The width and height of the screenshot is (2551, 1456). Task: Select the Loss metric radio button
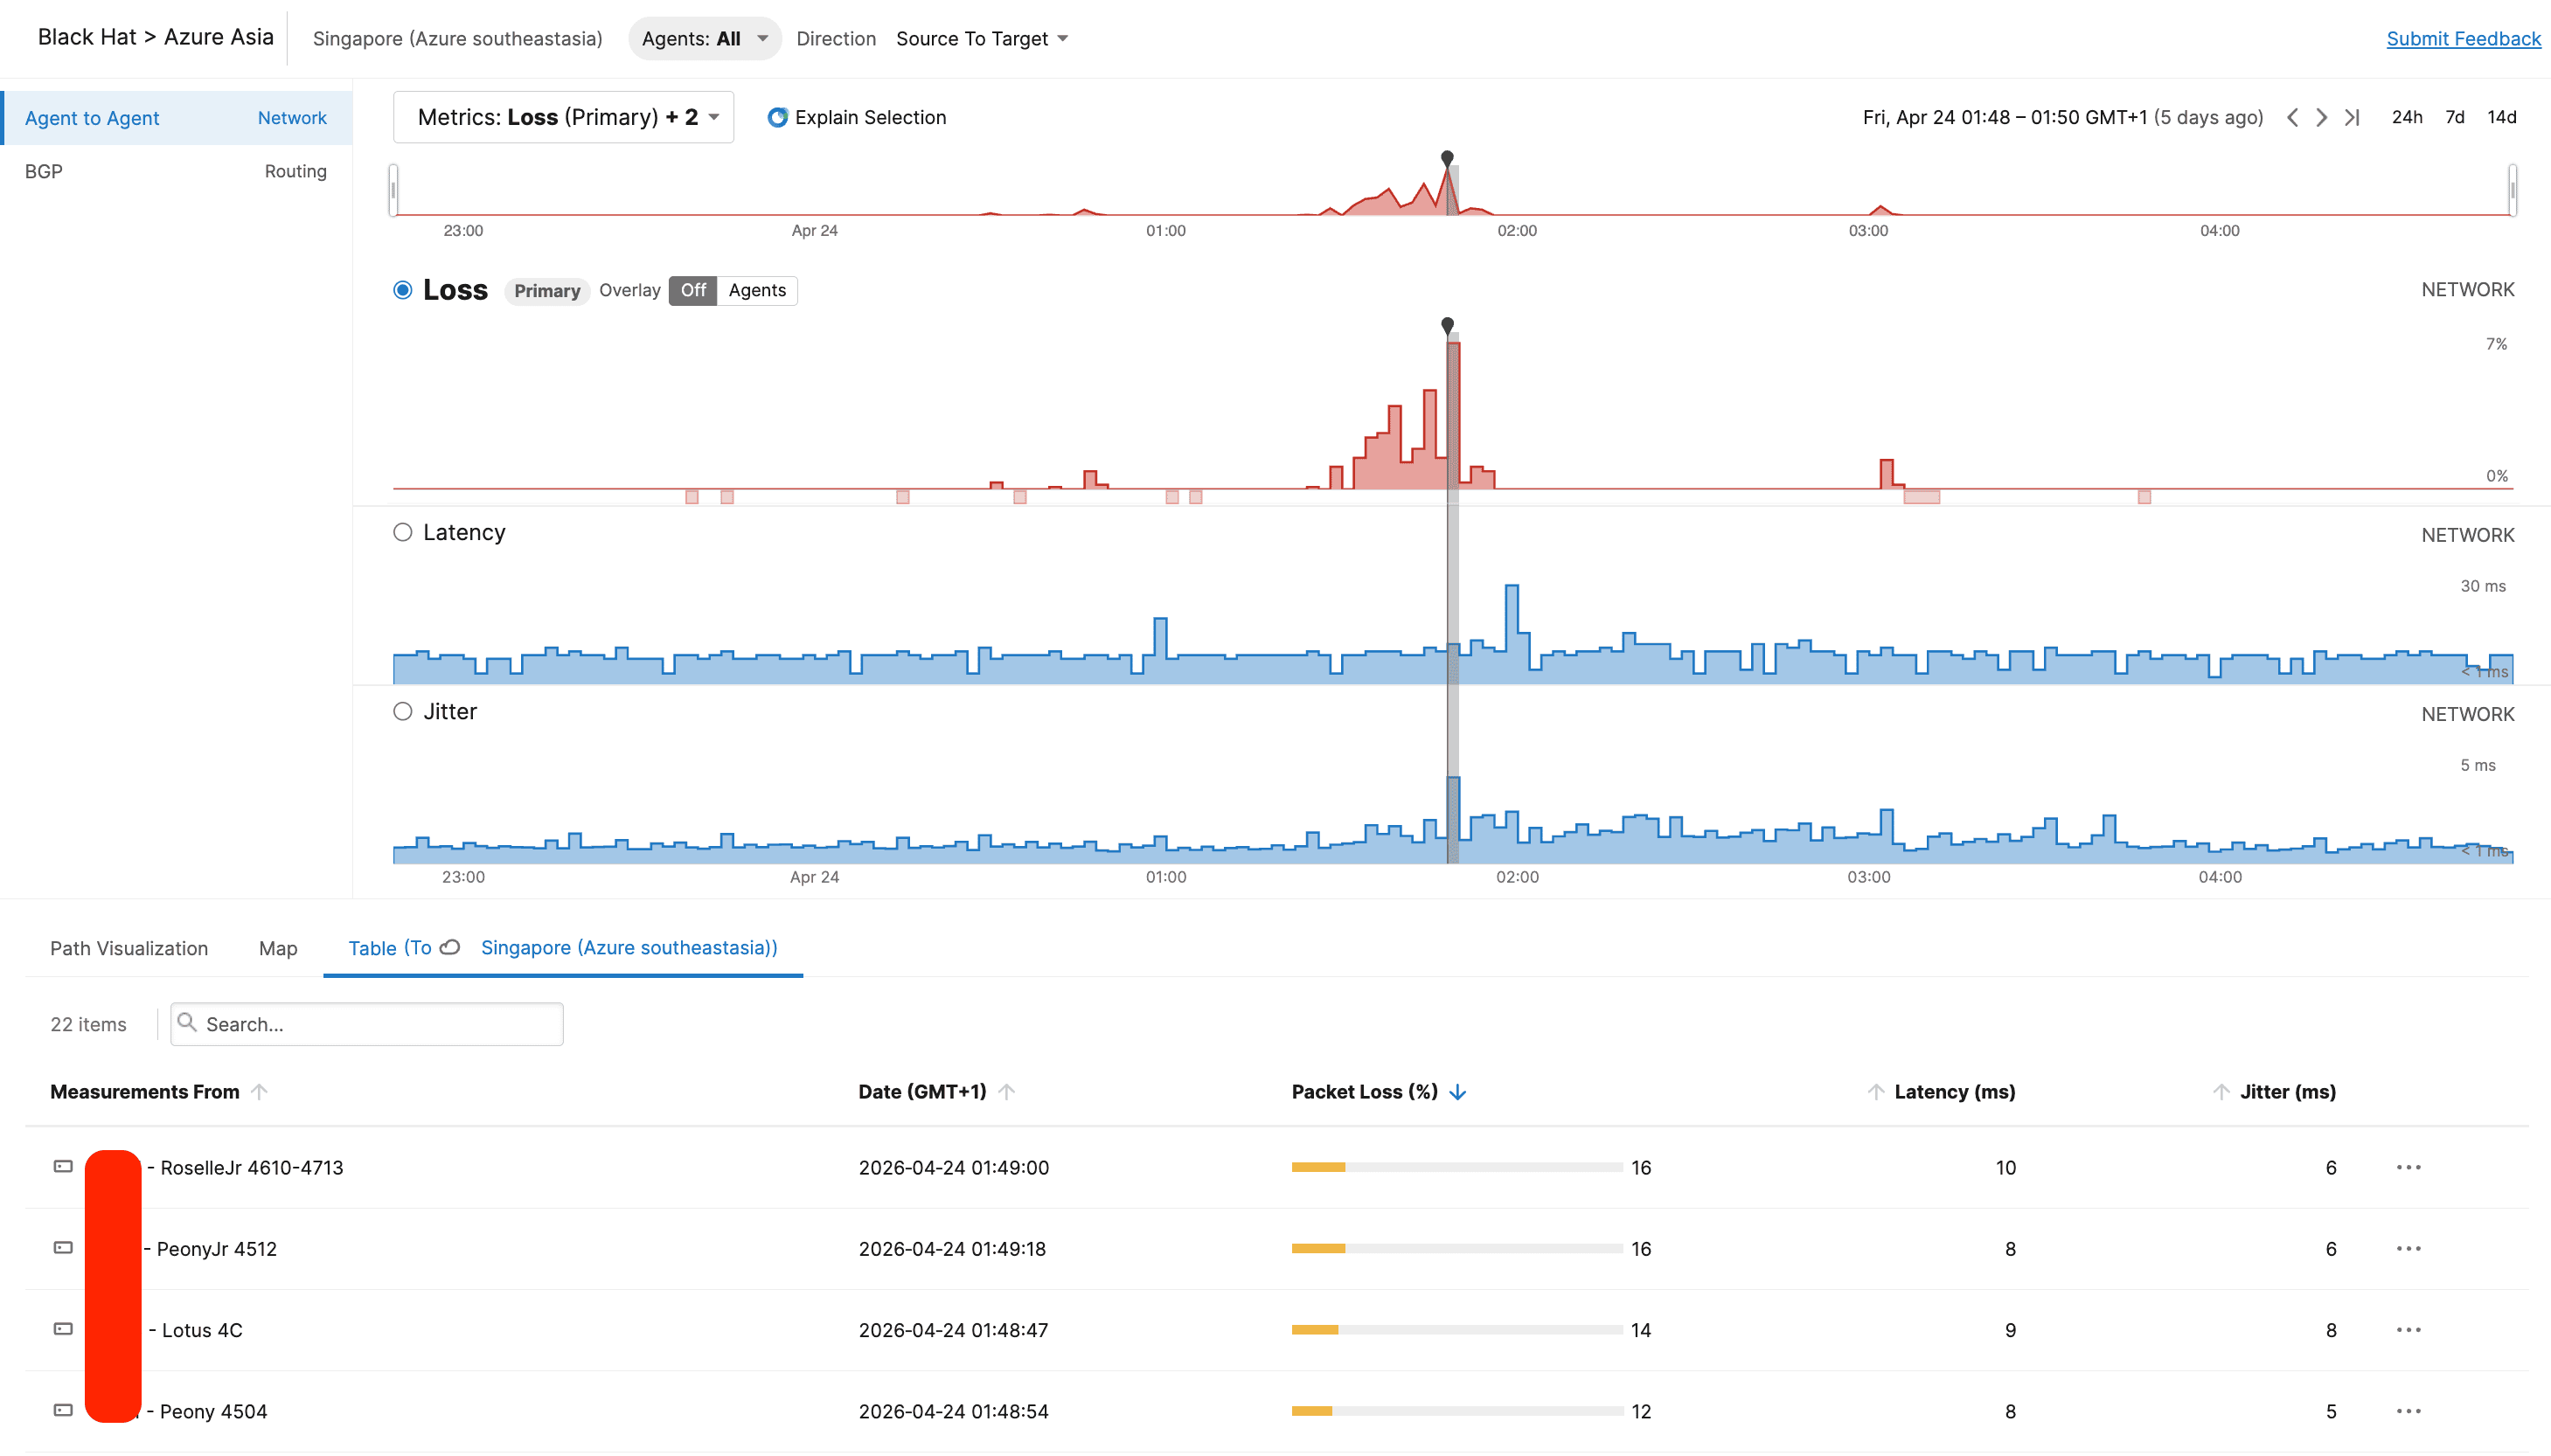tap(402, 290)
